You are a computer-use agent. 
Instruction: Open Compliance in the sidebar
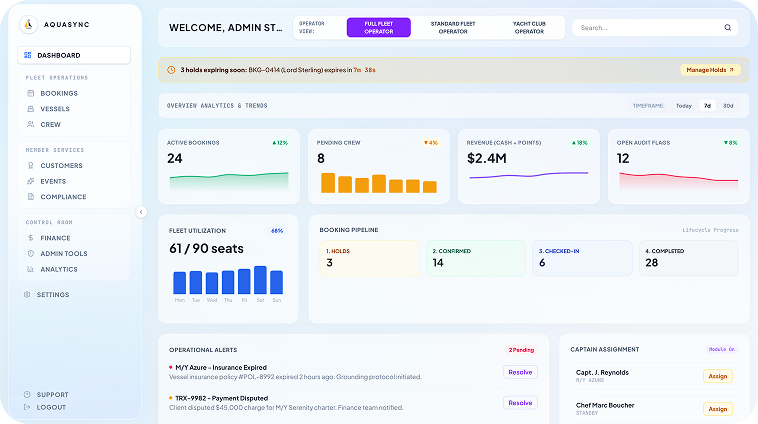74,197
